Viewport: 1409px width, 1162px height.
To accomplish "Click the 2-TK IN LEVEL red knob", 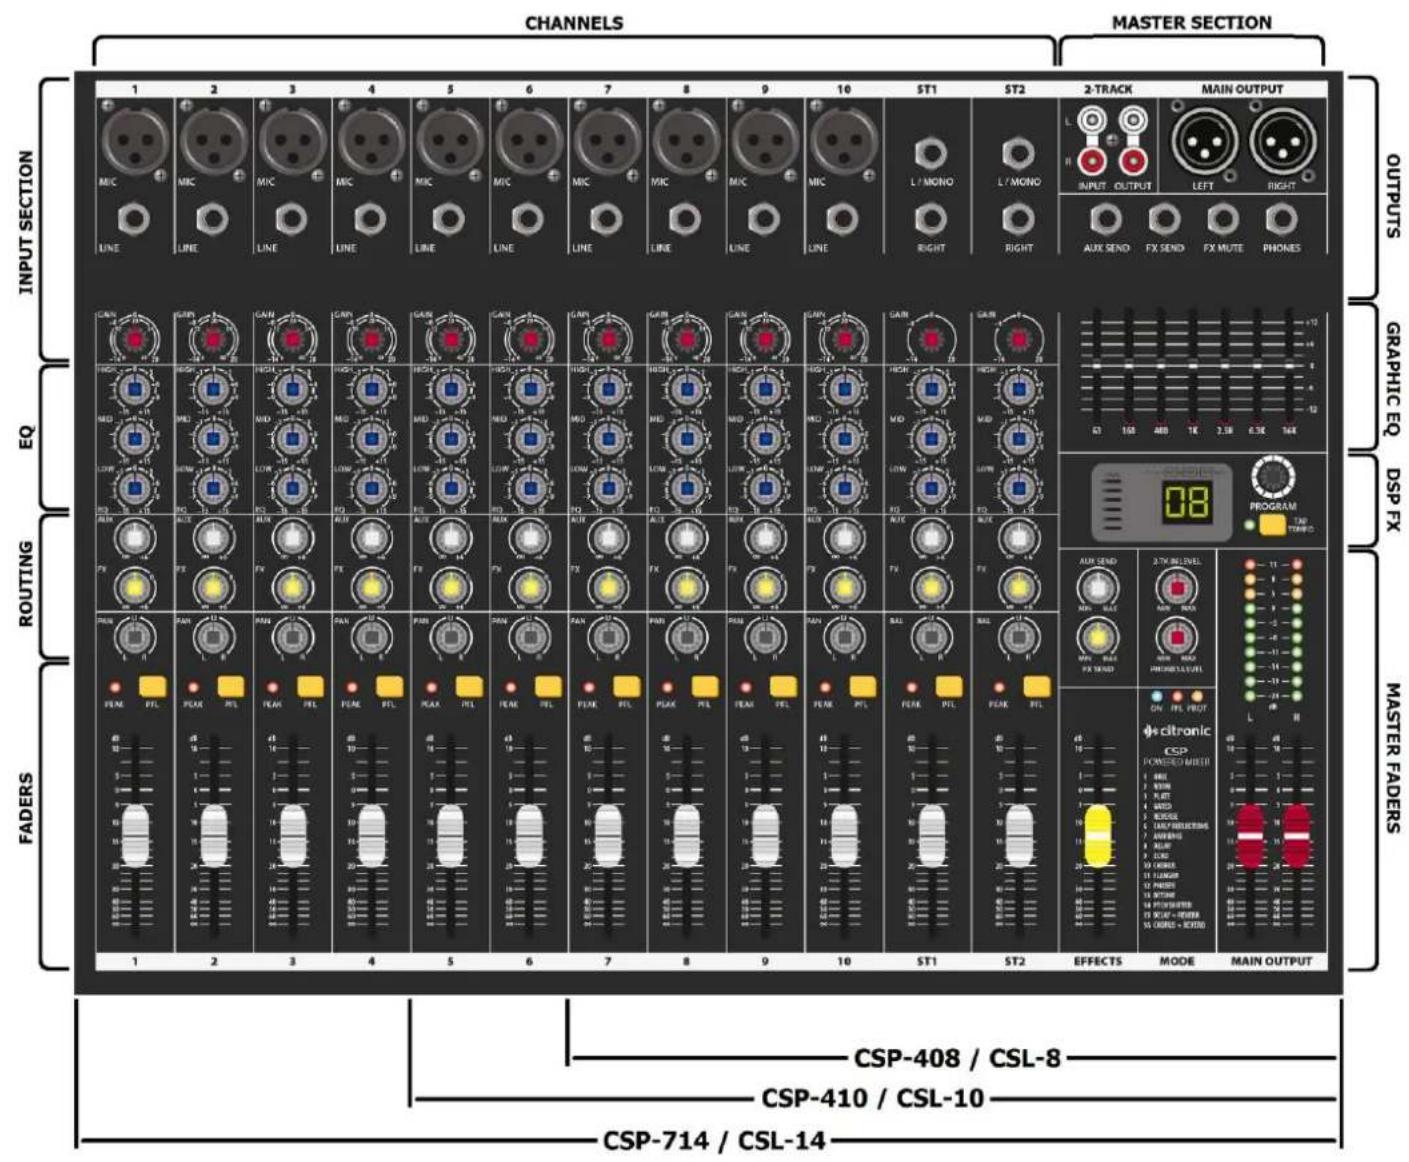I will point(1177,587).
